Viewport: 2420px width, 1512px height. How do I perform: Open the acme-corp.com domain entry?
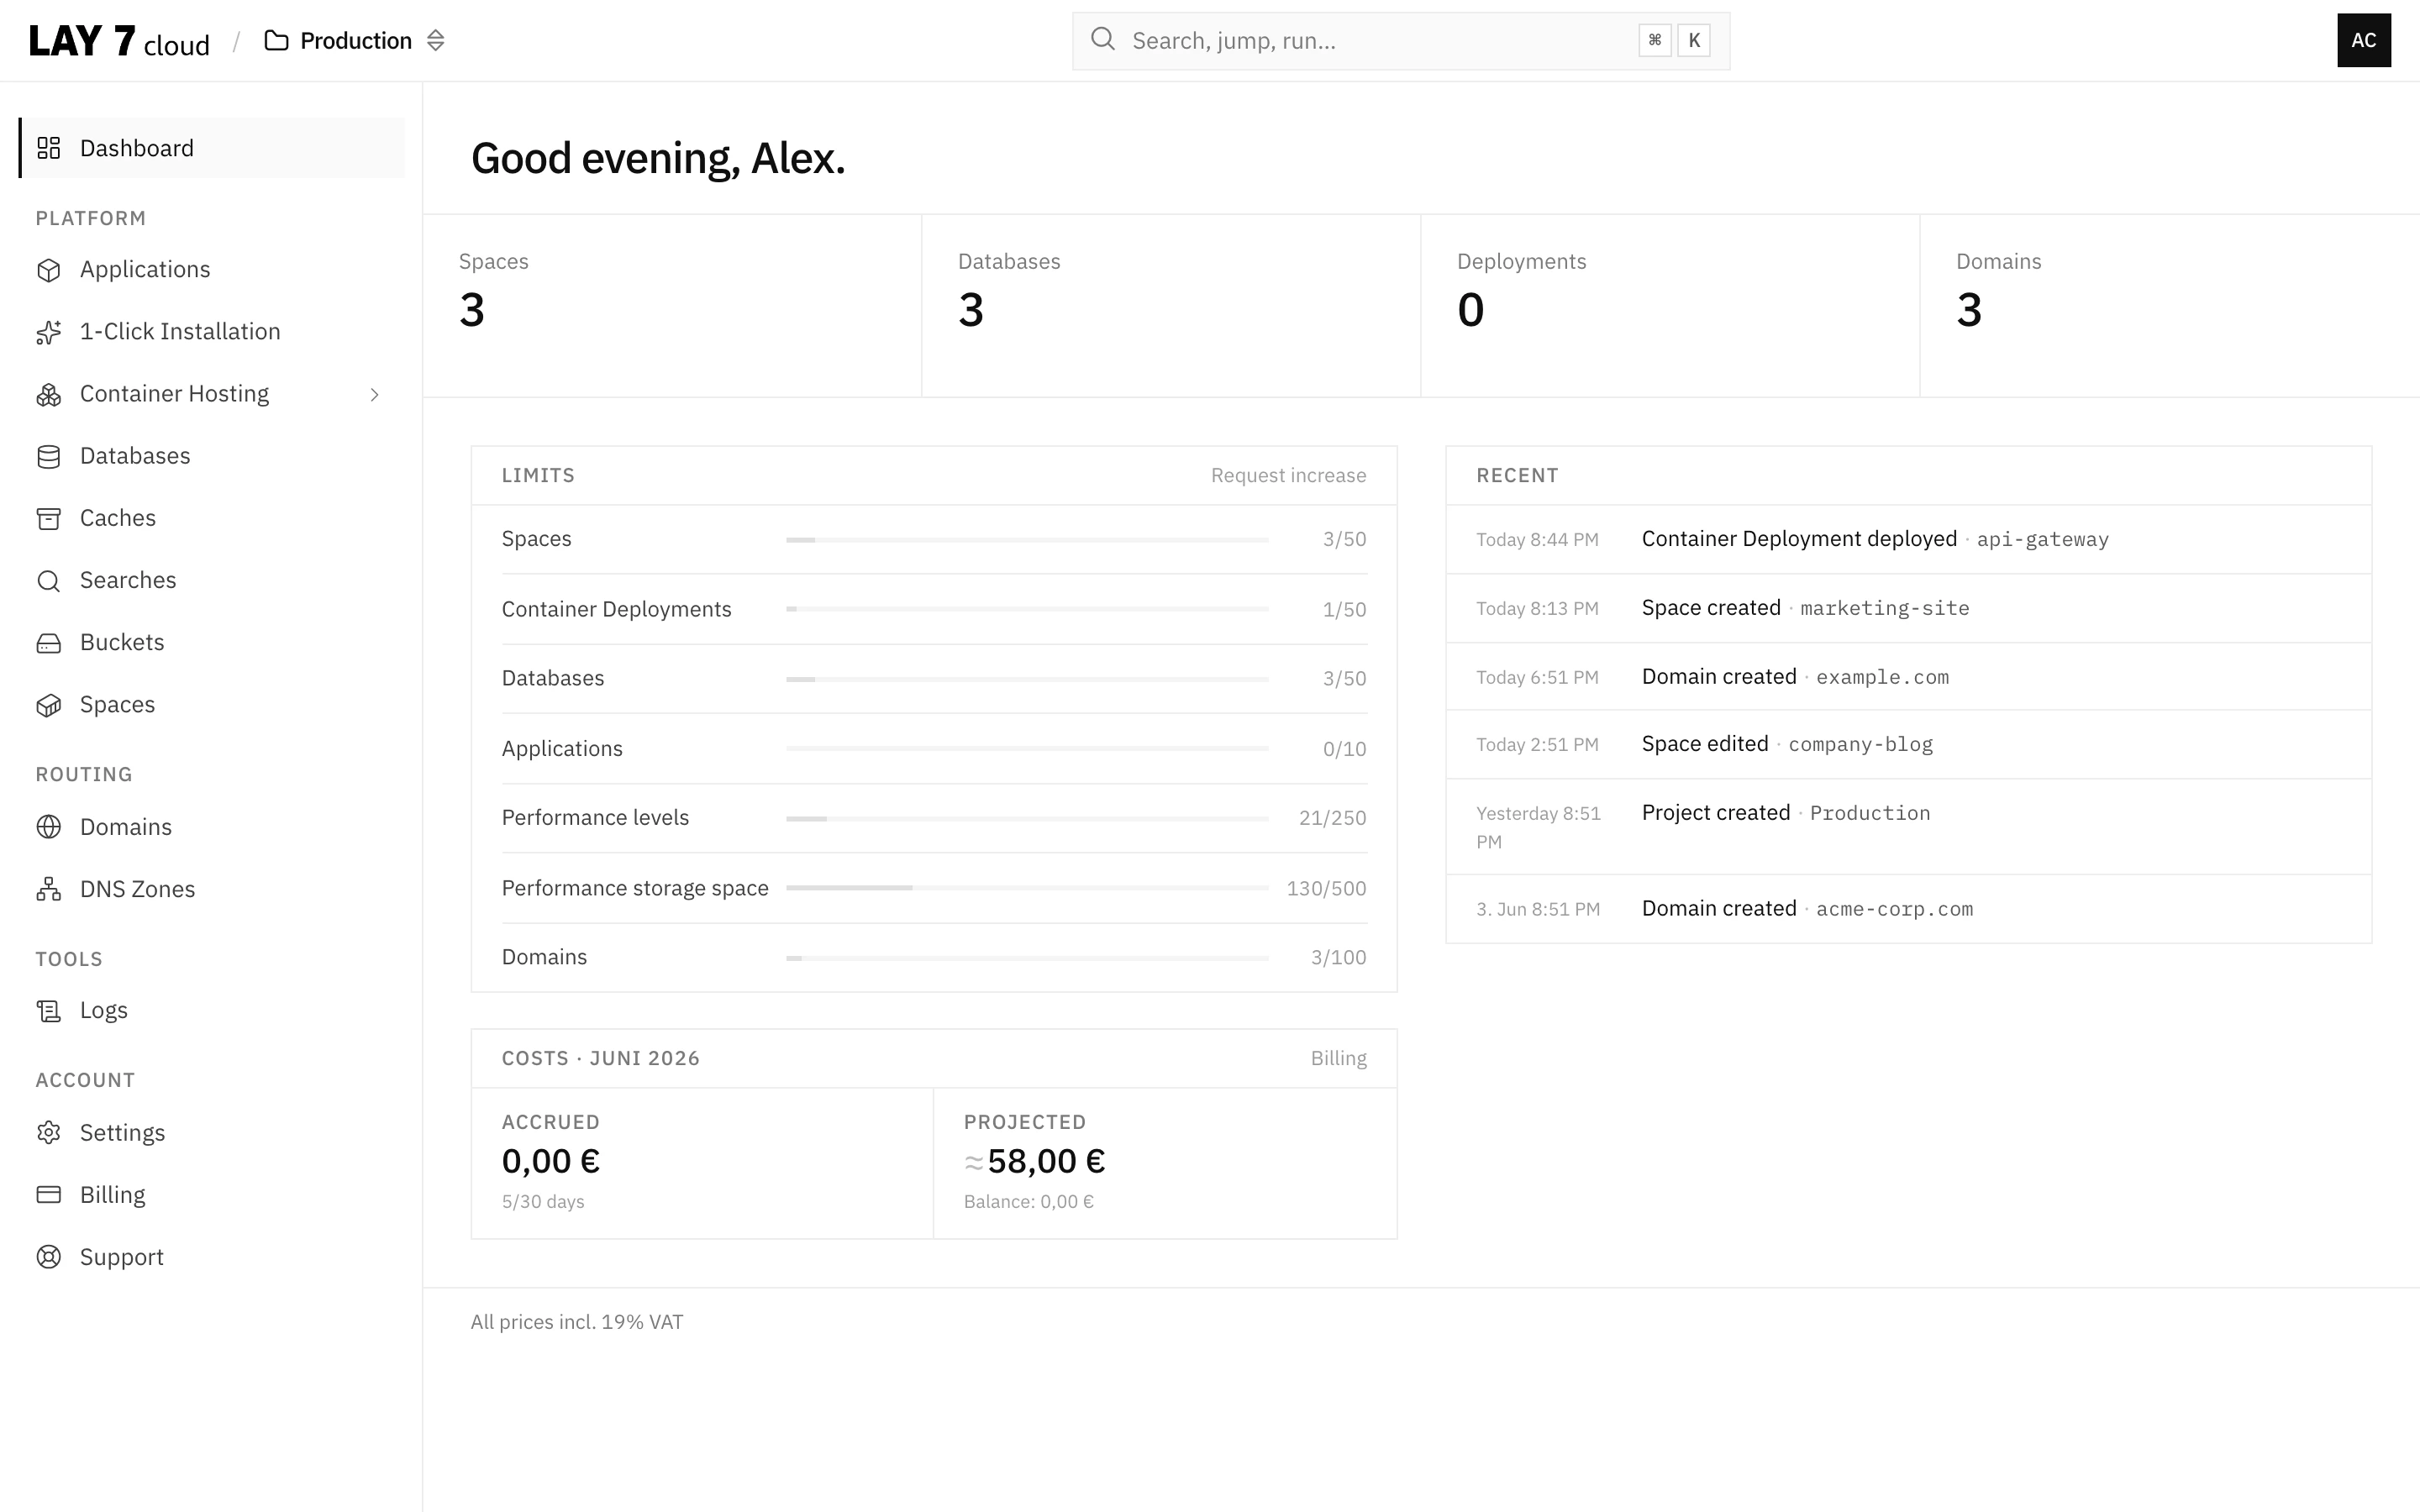coord(1908,909)
